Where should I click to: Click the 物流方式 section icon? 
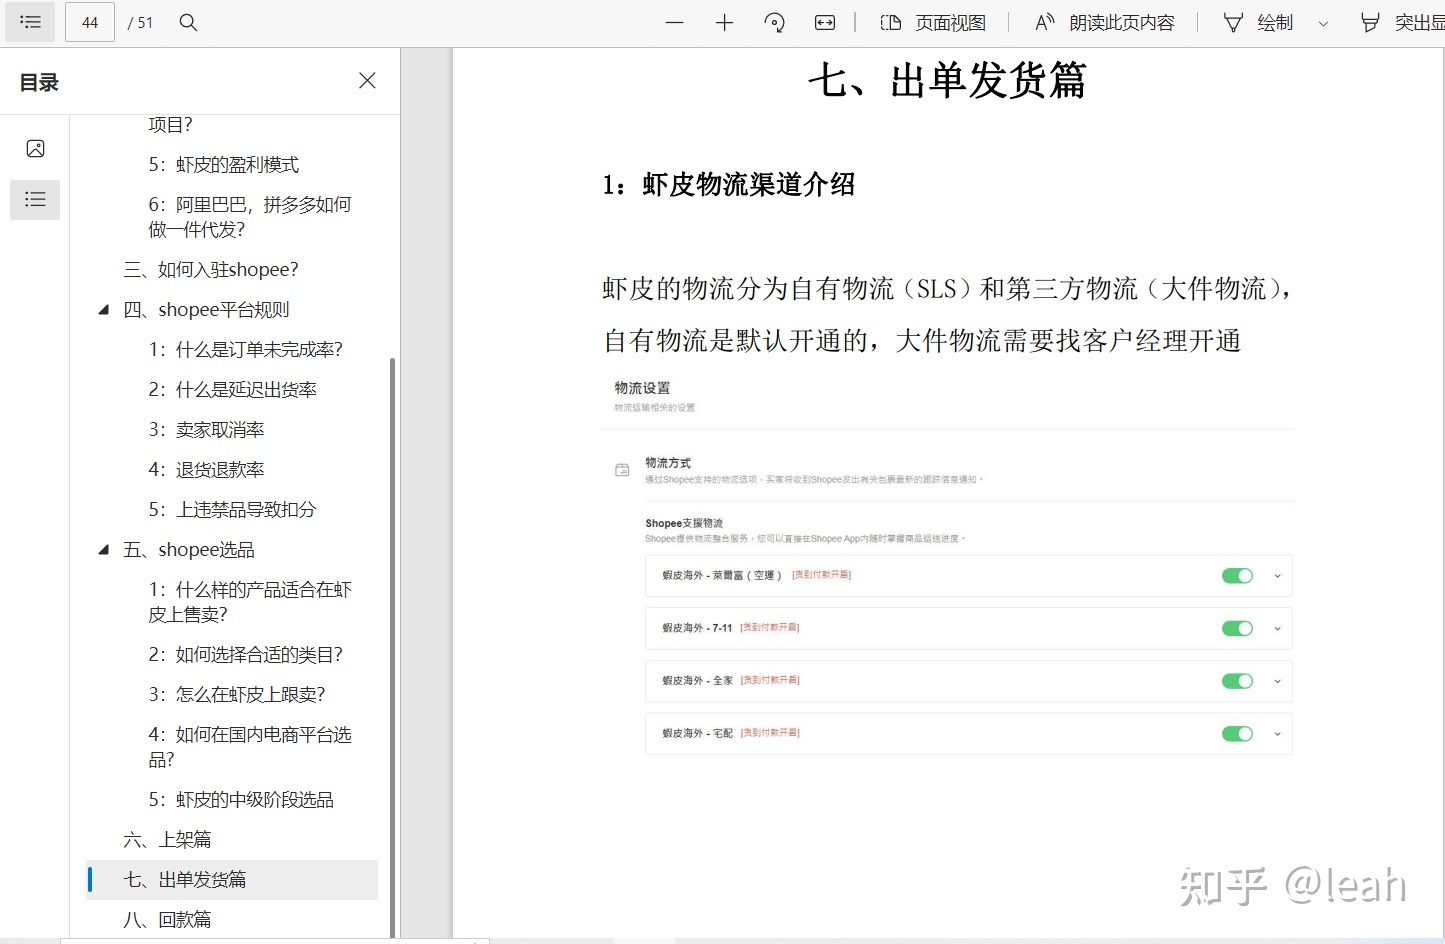tap(622, 469)
